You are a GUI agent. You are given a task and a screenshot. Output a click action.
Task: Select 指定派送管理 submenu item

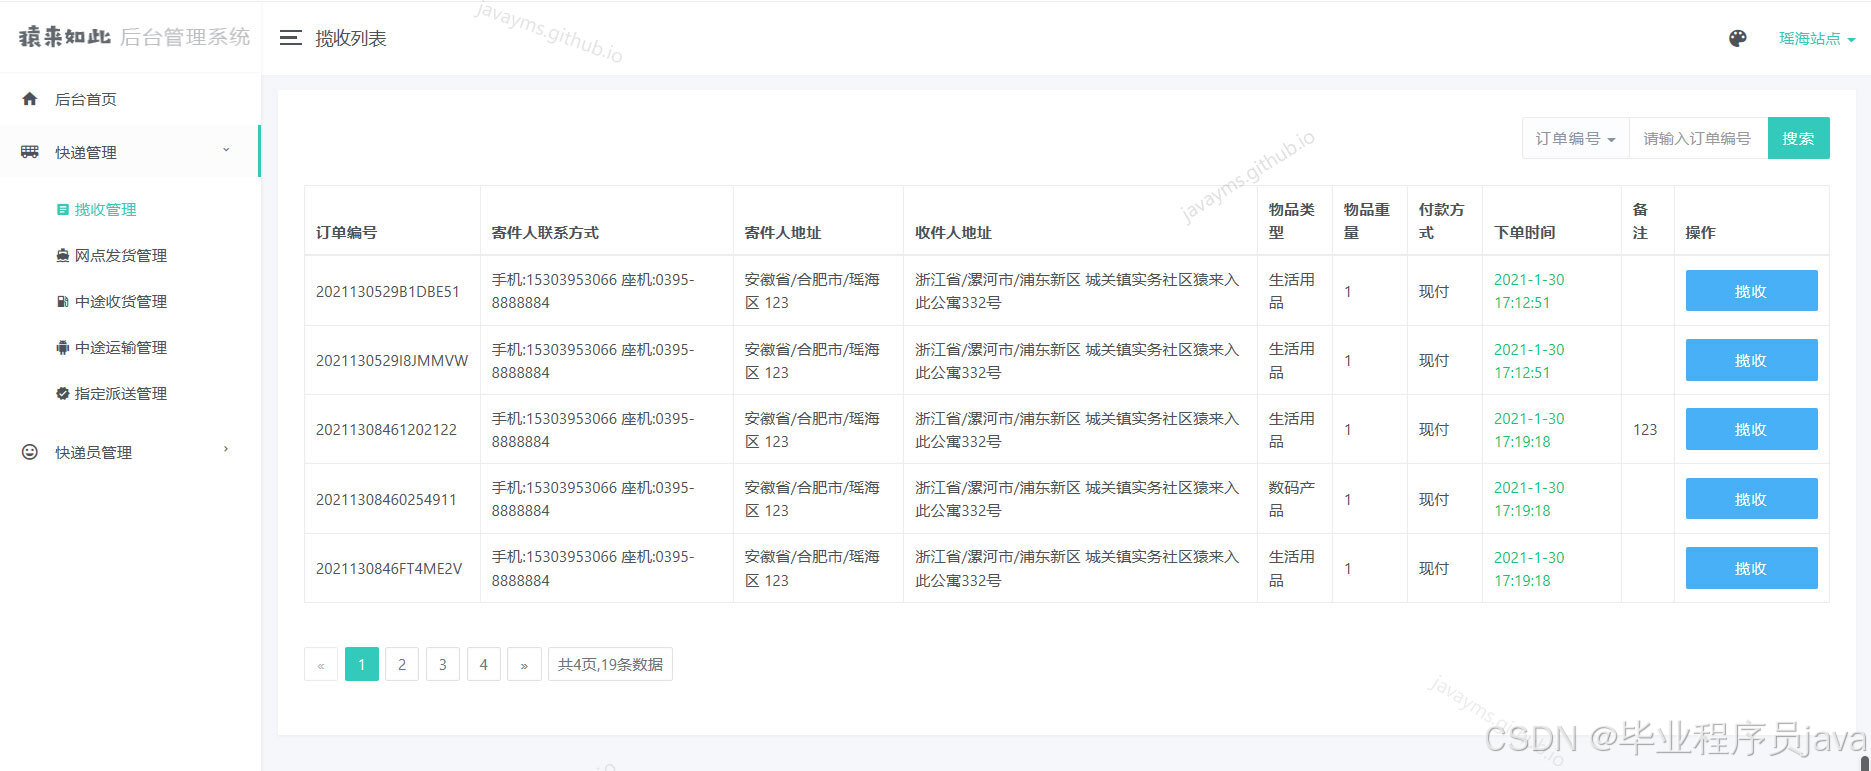click(121, 394)
